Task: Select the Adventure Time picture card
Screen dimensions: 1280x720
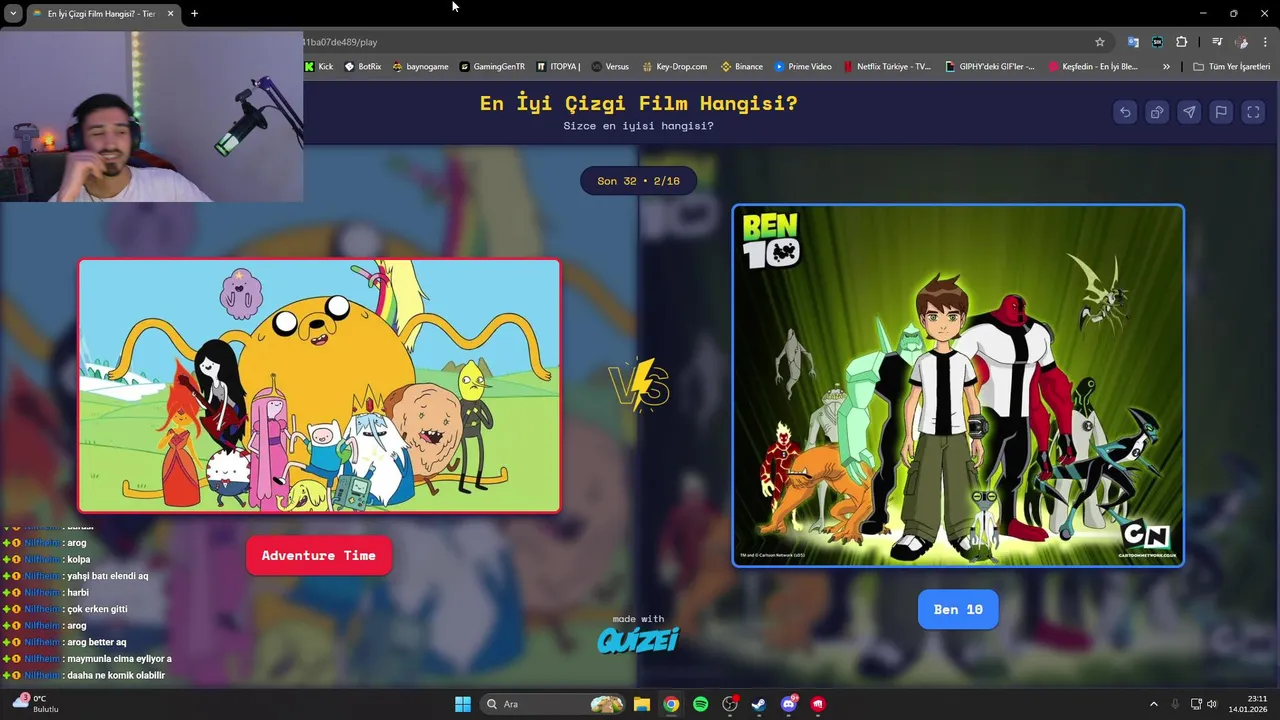Action: click(319, 386)
